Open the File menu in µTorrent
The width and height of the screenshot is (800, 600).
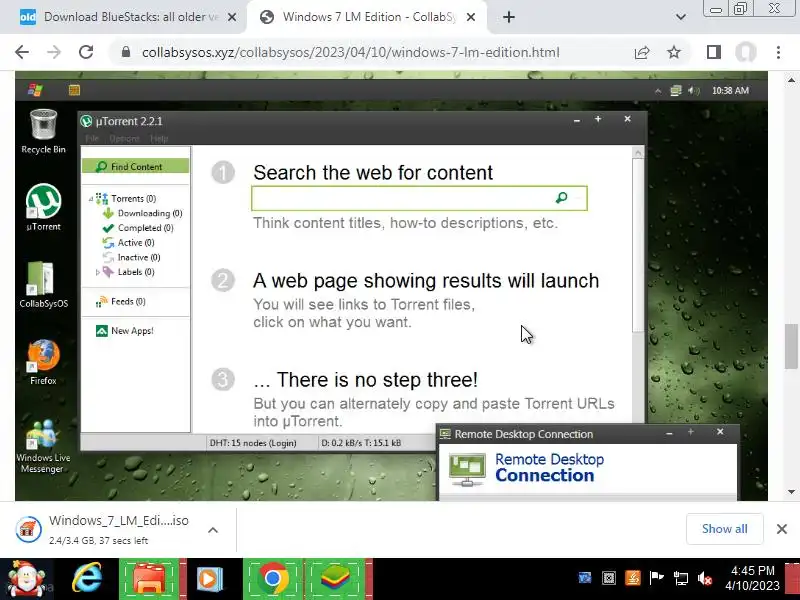point(92,138)
